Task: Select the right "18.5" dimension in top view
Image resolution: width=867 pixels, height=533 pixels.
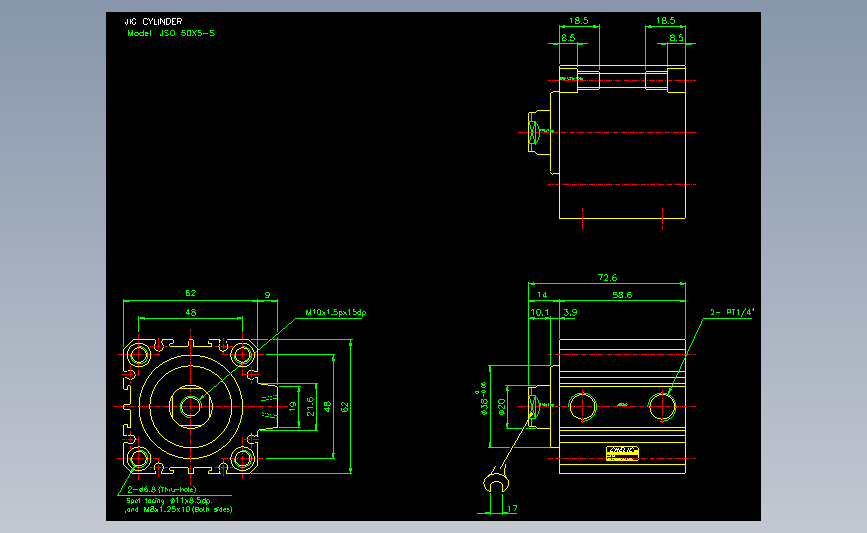Action: [x=665, y=20]
